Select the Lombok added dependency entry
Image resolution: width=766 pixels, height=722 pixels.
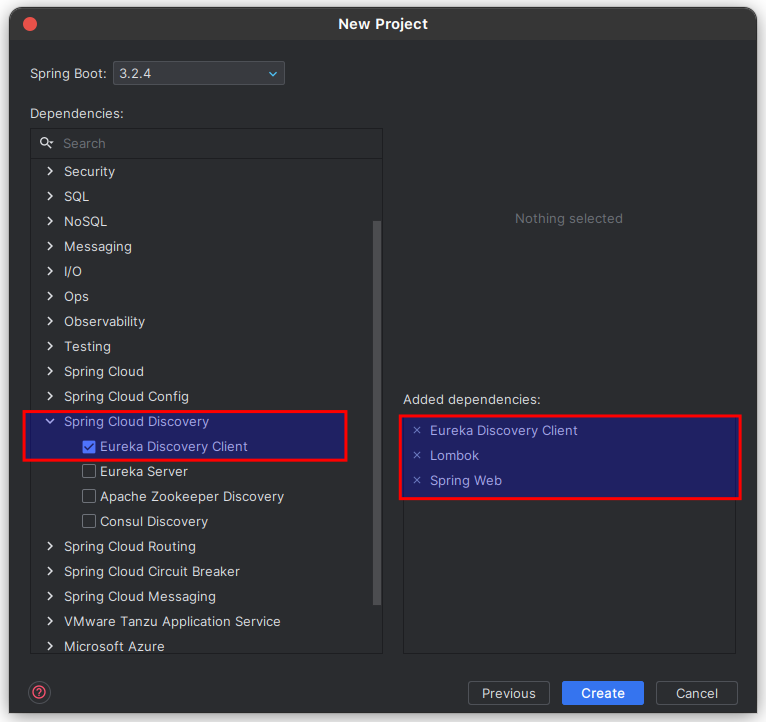(454, 455)
